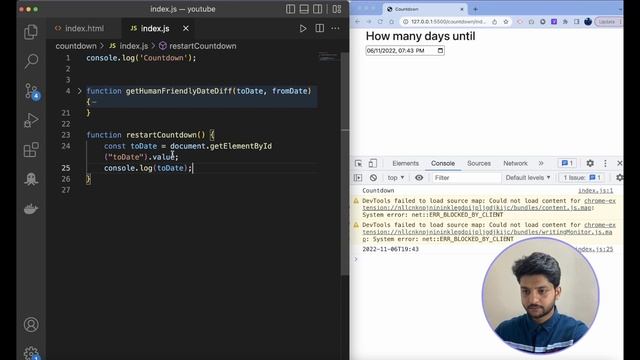Screen dimensions: 640x360
Task: Open DevTools Settings gear
Action: pos(590,163)
